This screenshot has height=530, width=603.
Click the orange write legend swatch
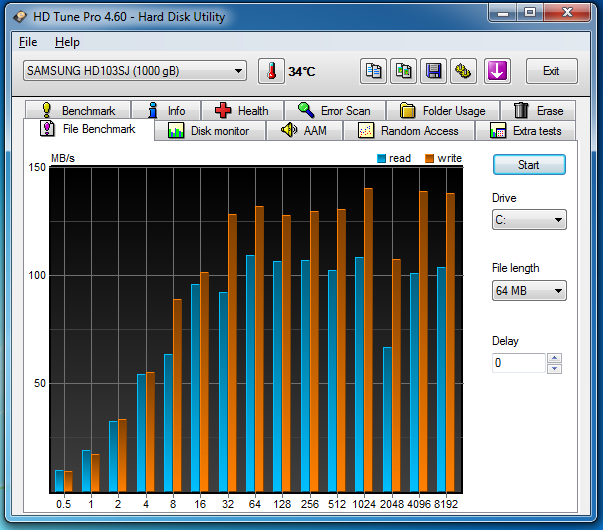[430, 158]
